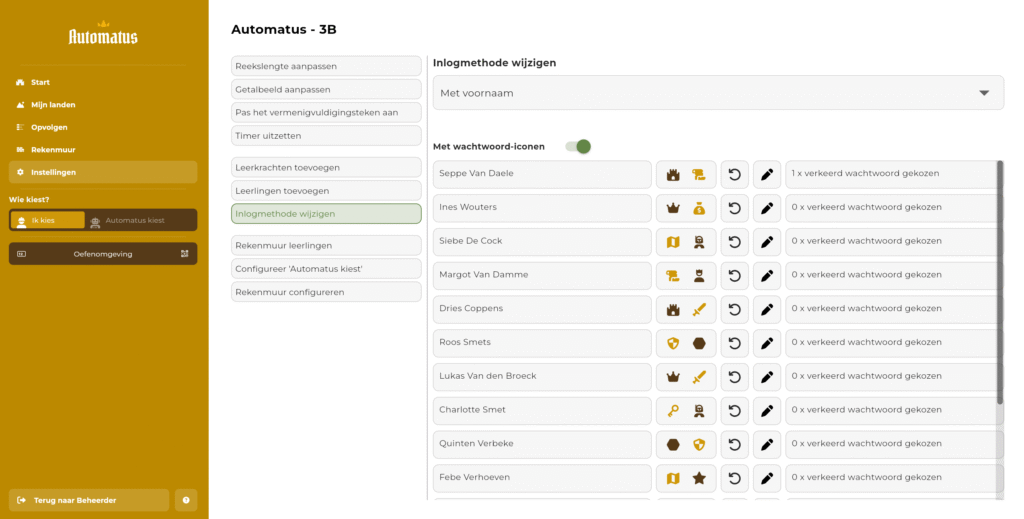The height and width of the screenshot is (519, 1024).
Task: Click the key icon for Charlotte Smet
Action: (x=673, y=410)
